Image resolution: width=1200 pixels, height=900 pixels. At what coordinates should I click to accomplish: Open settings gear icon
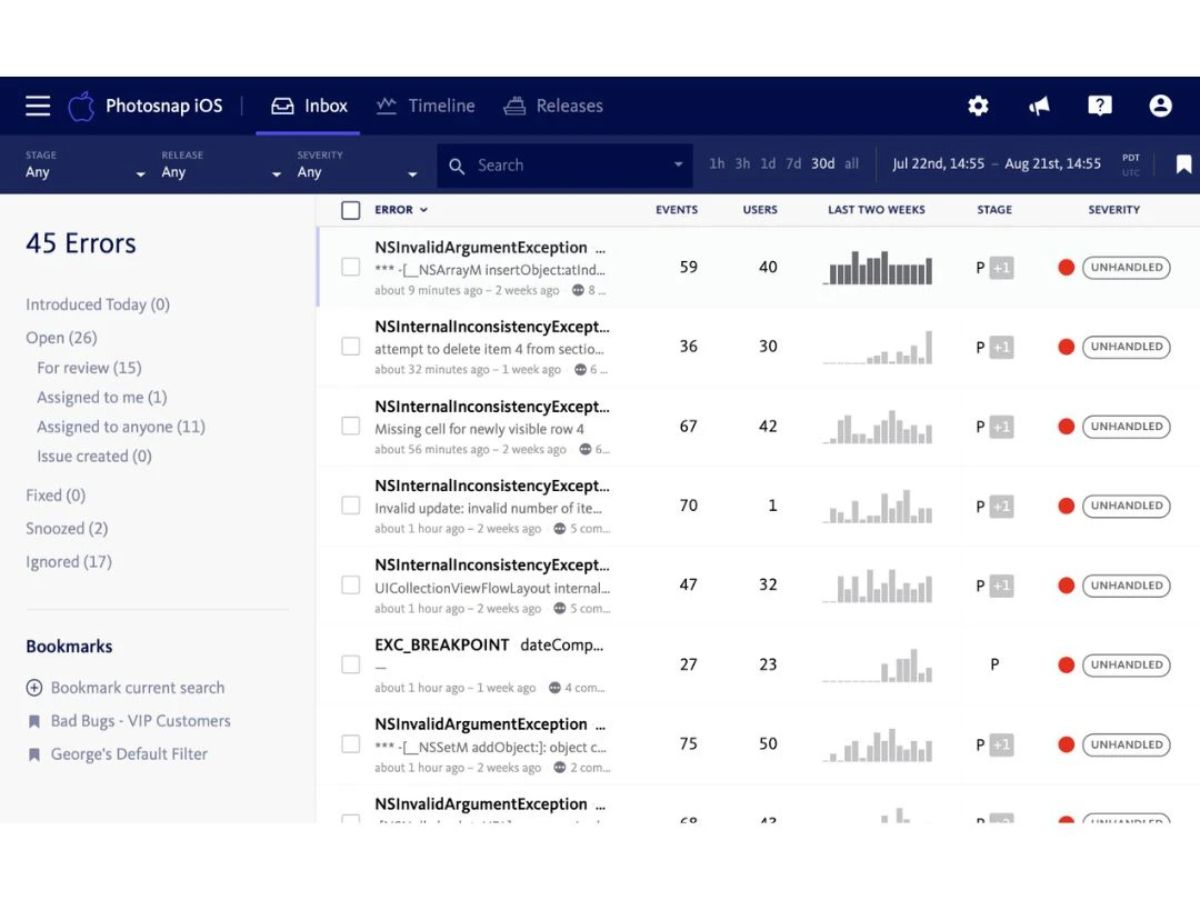[978, 106]
